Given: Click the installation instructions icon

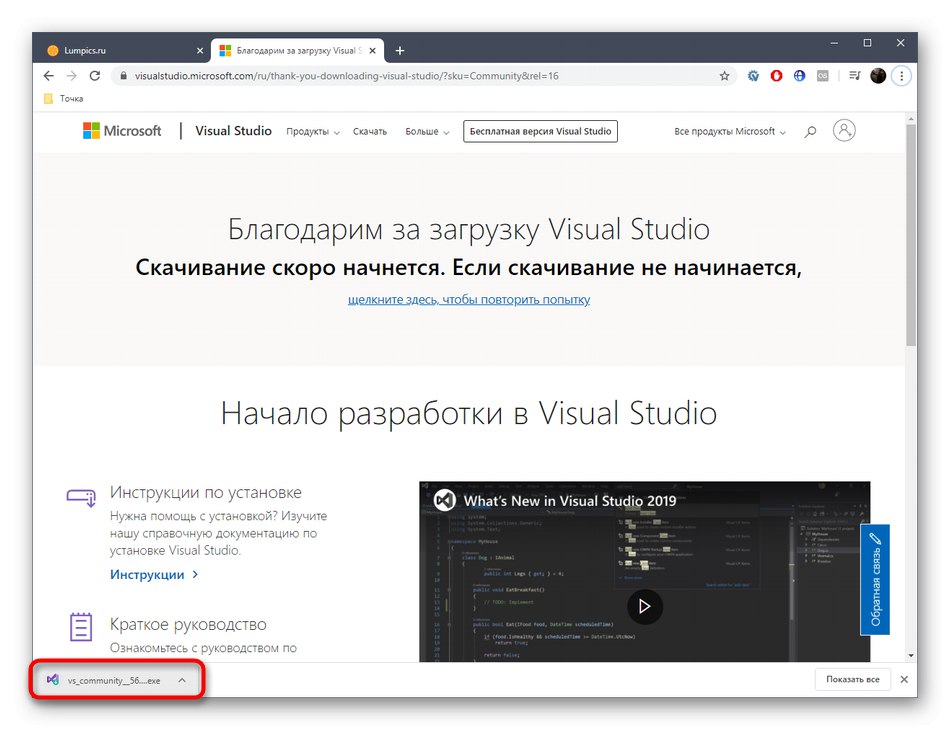Looking at the screenshot, I should [x=81, y=497].
